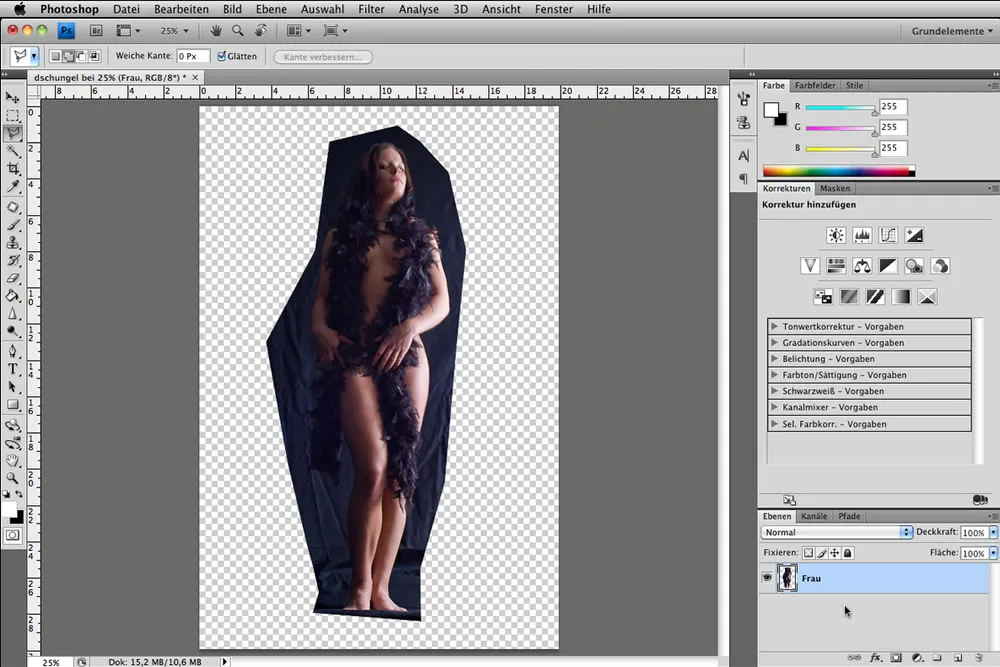1000x667 pixels.
Task: Activate the Crop tool
Action: (13, 167)
